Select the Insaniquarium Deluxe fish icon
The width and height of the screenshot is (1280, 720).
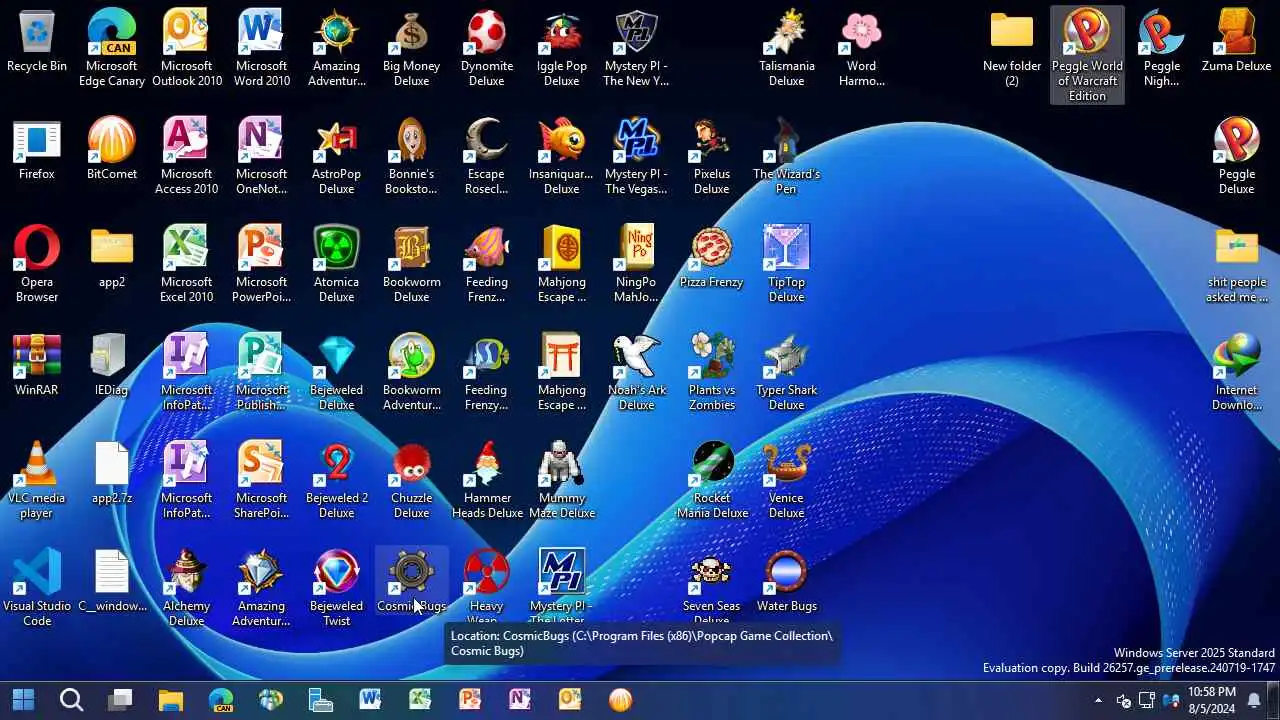562,155
